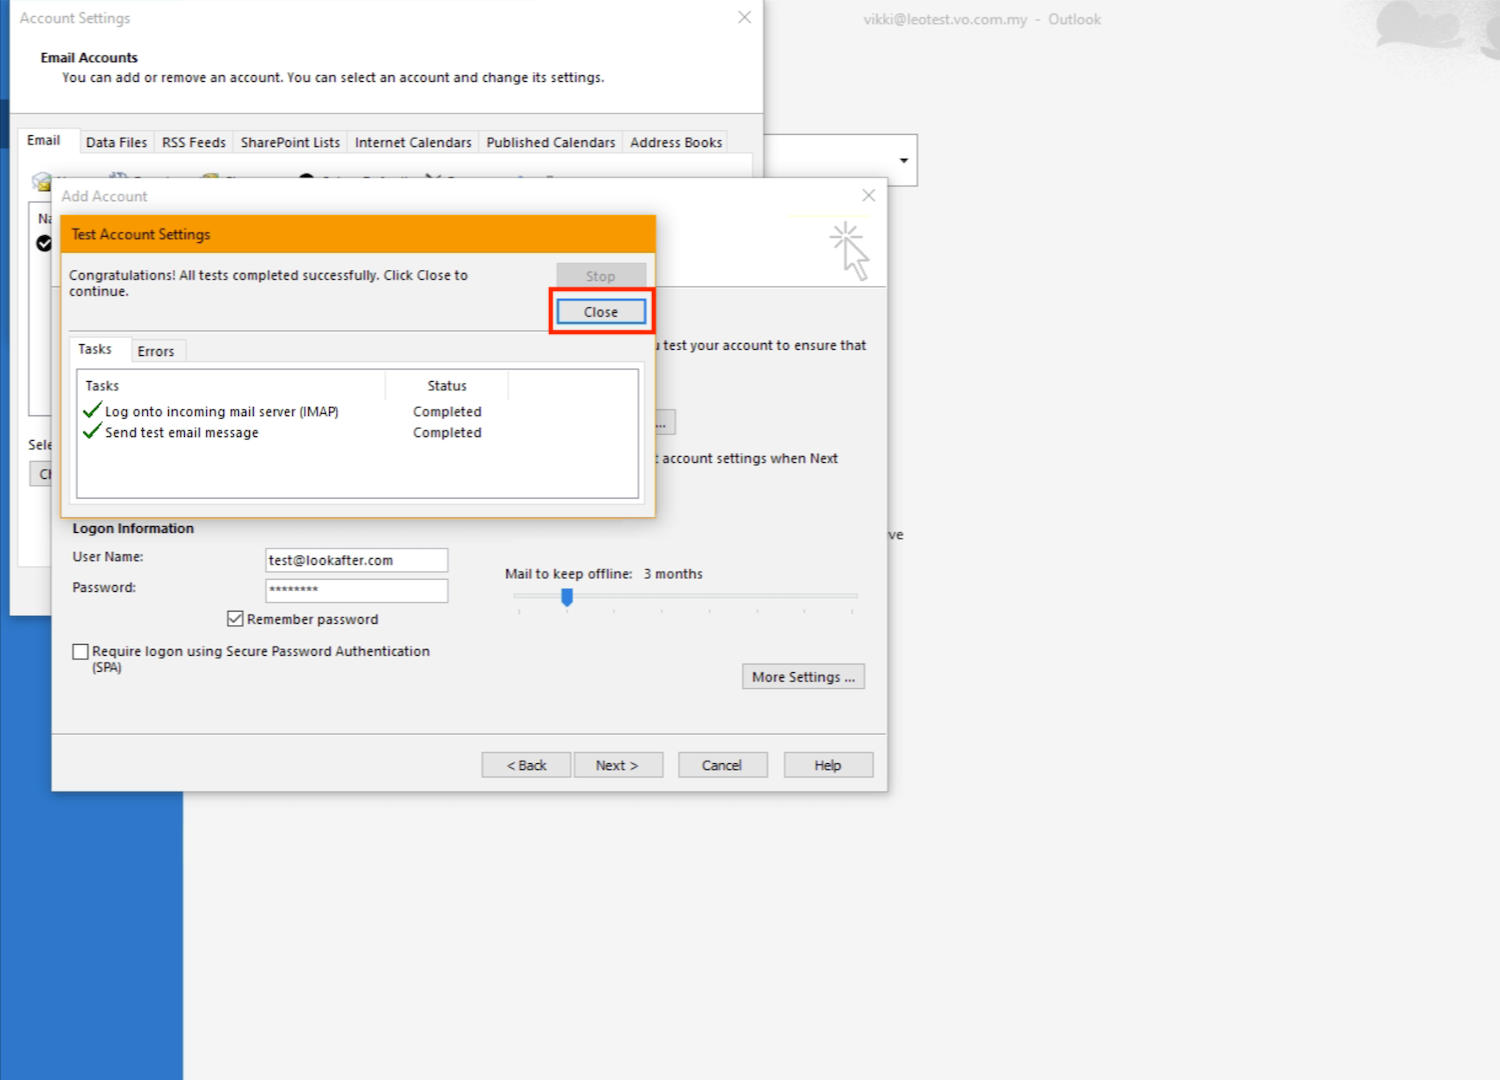The image size is (1500, 1080).
Task: Click the User Name input field
Action: coord(356,560)
